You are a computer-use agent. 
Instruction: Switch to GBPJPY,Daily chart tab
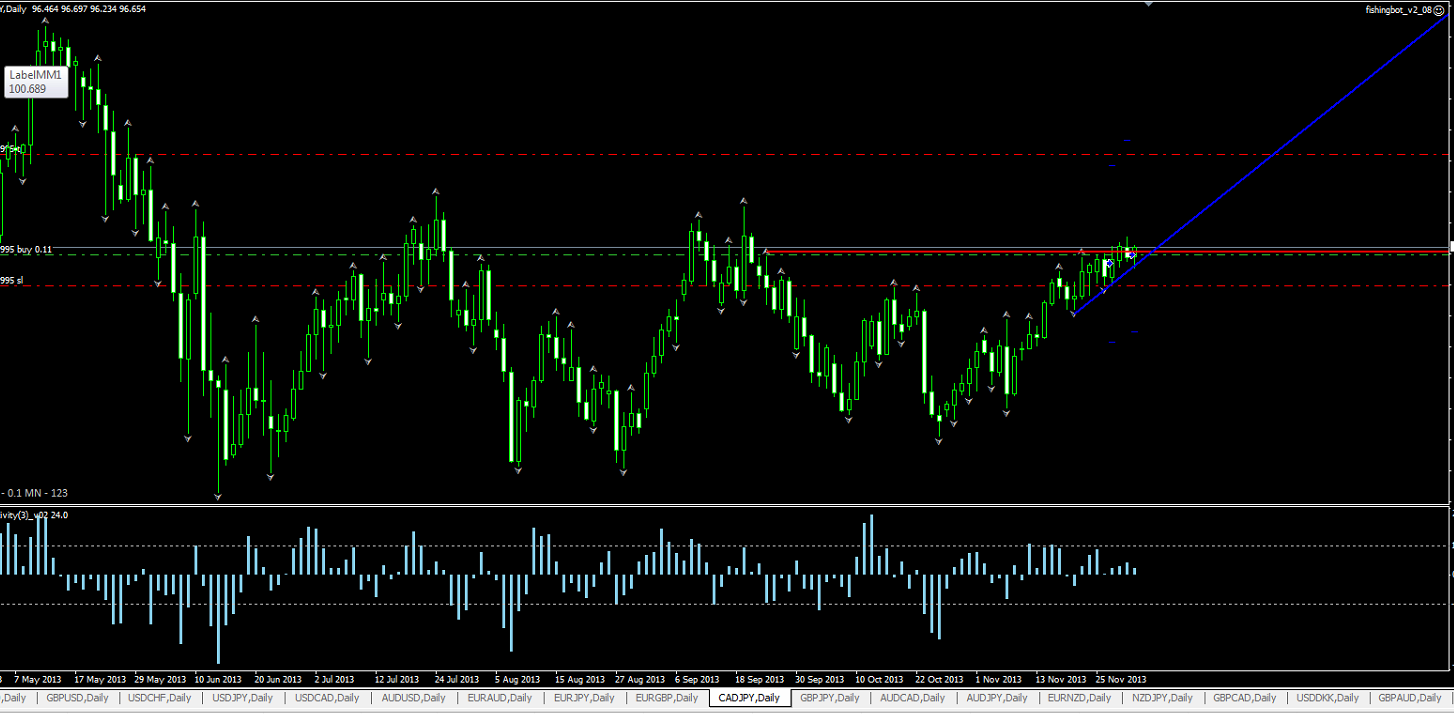[831, 698]
